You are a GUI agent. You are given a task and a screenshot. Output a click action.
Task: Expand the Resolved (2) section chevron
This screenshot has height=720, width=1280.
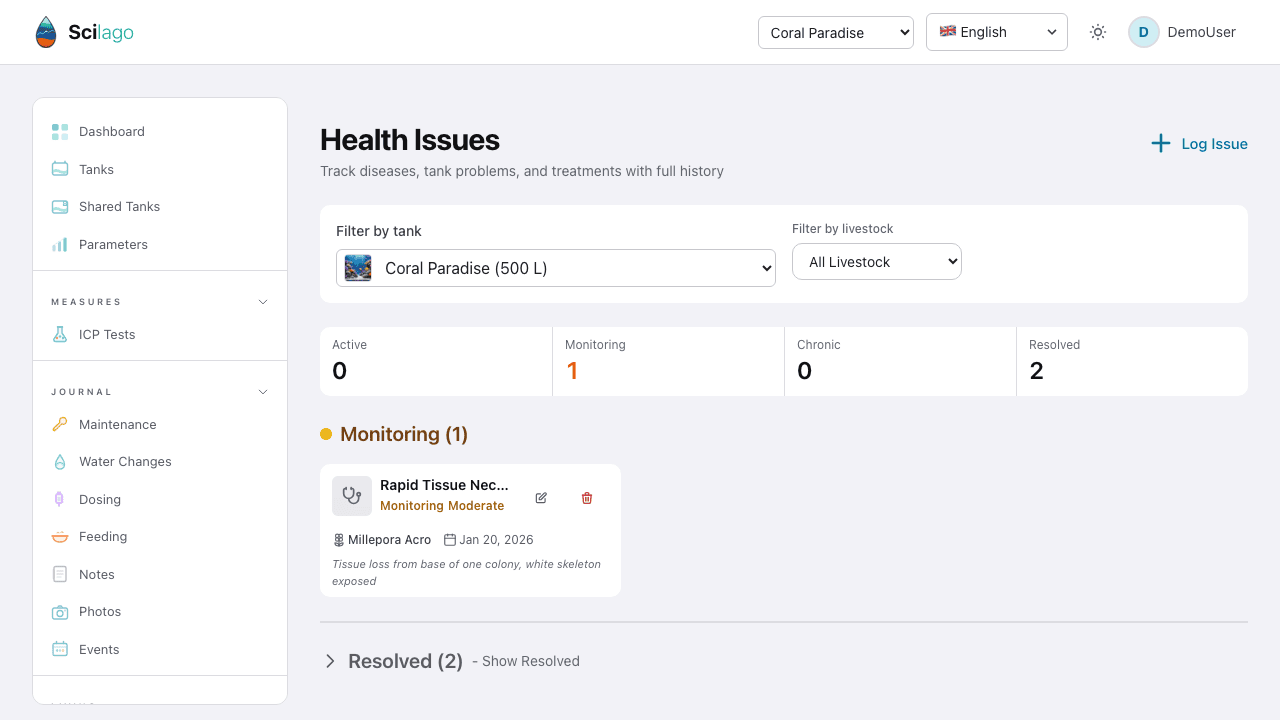click(x=330, y=661)
